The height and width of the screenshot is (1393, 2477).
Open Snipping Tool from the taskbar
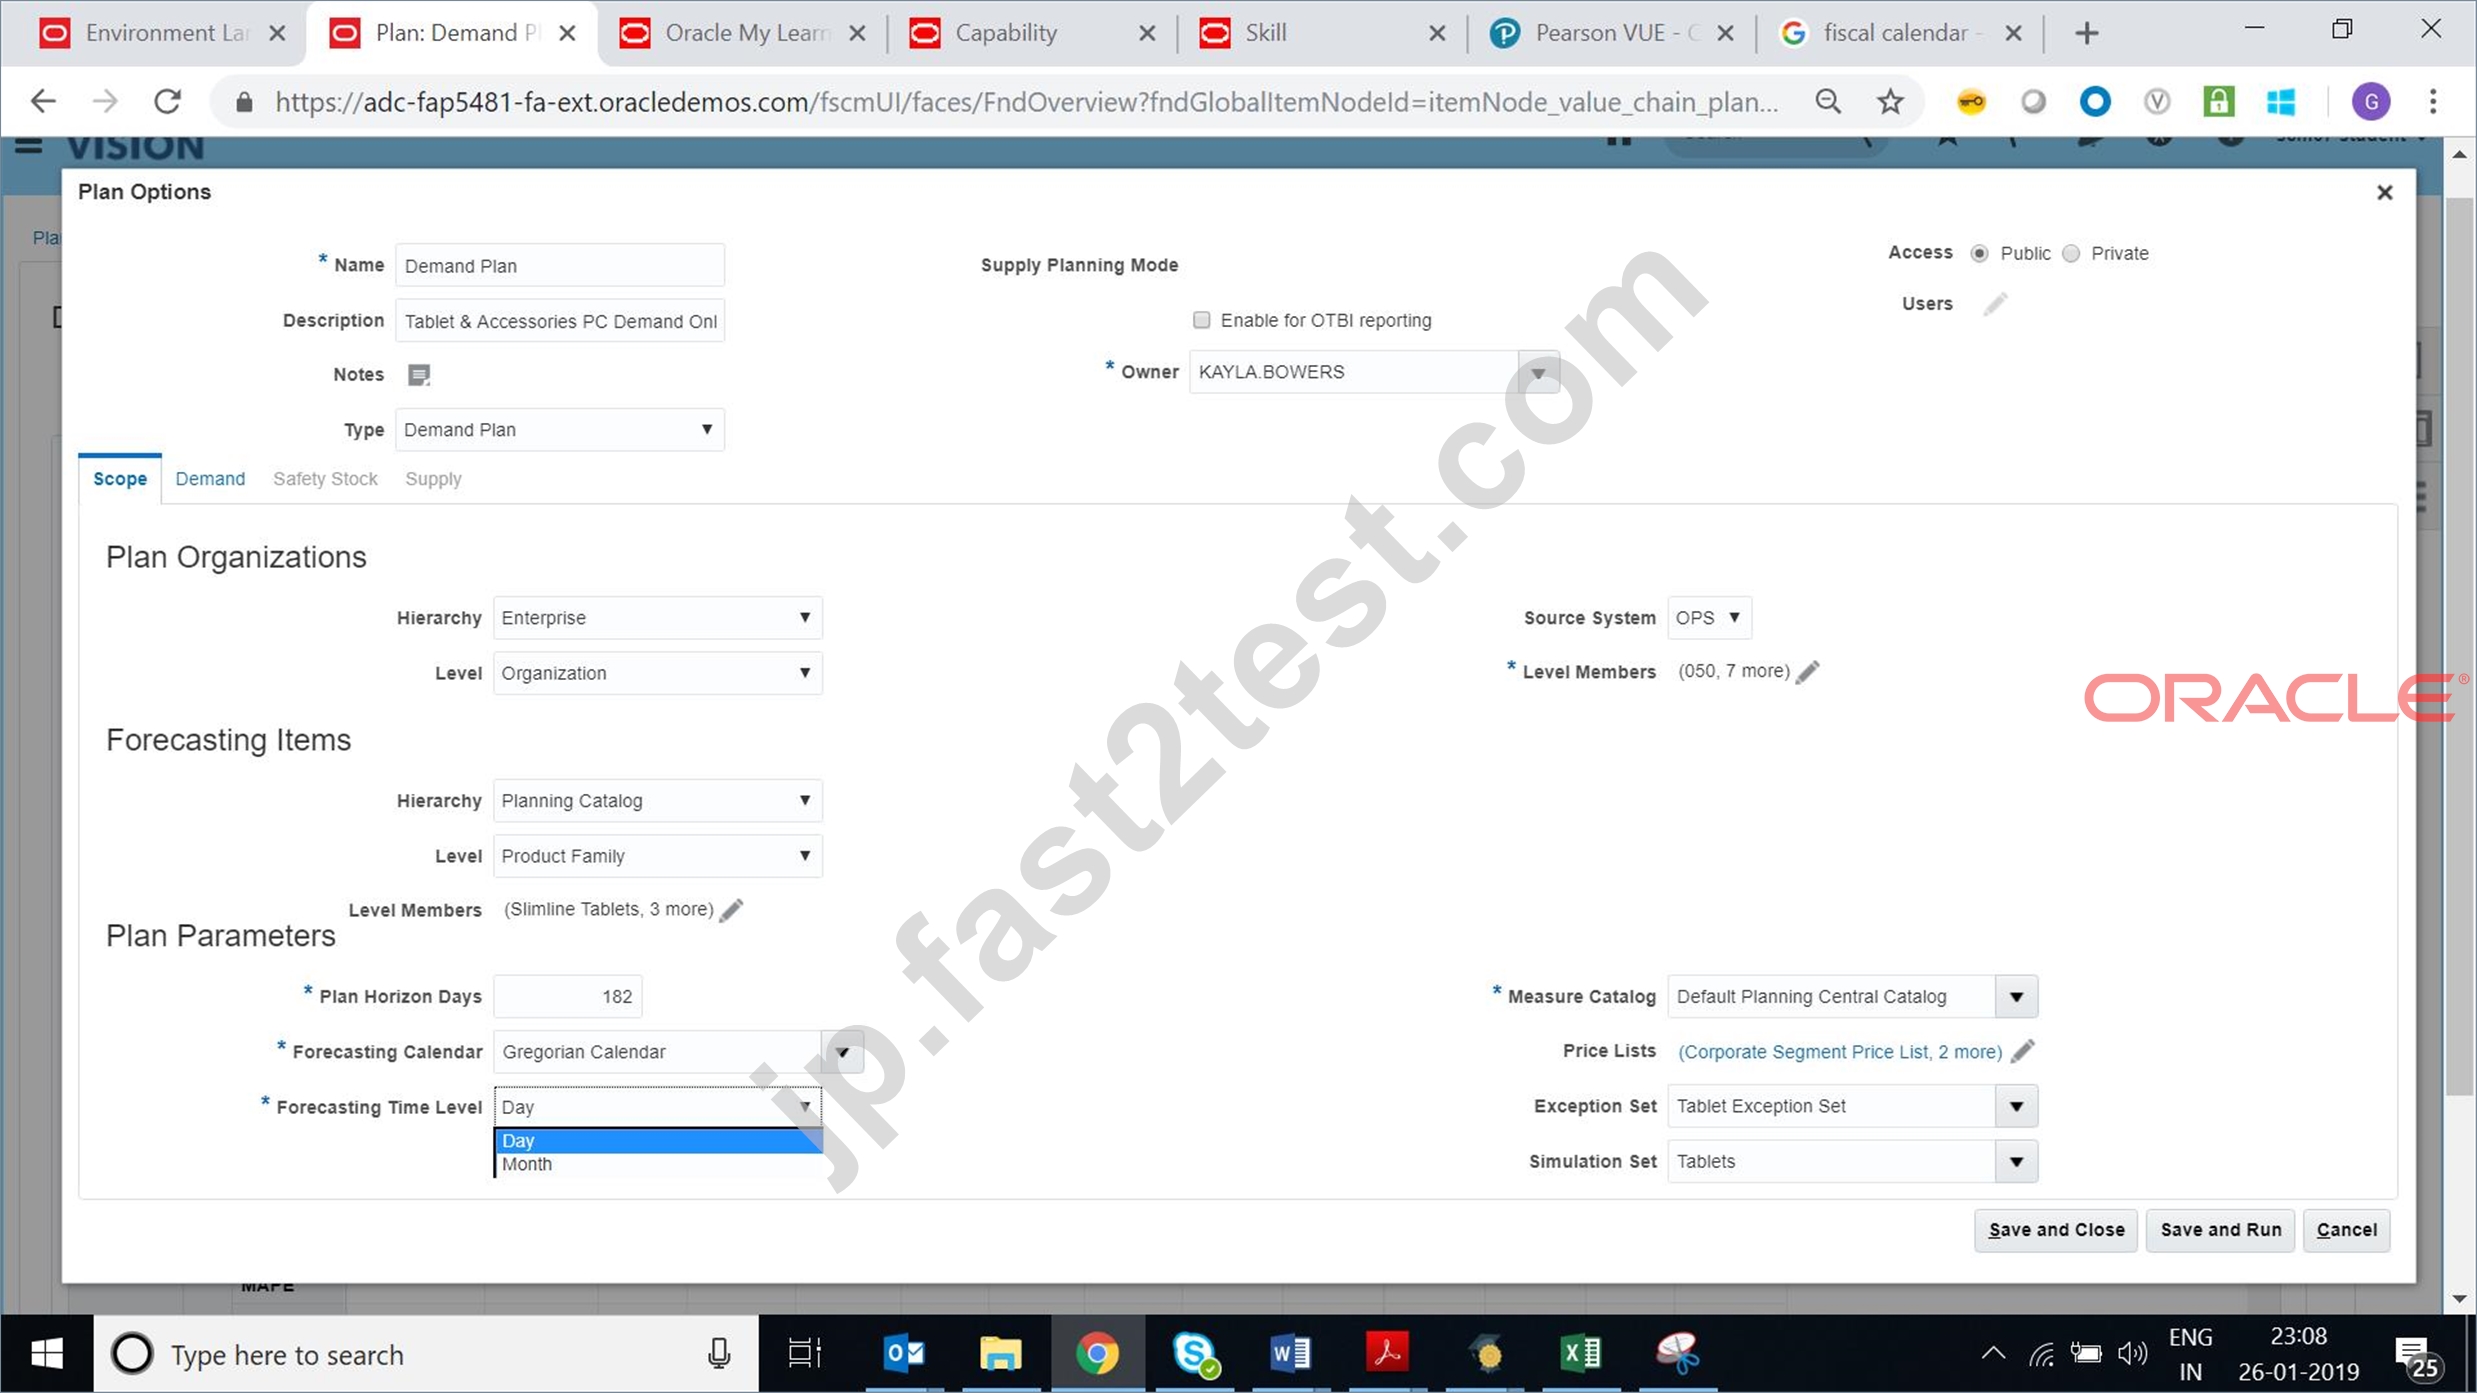[x=1678, y=1354]
